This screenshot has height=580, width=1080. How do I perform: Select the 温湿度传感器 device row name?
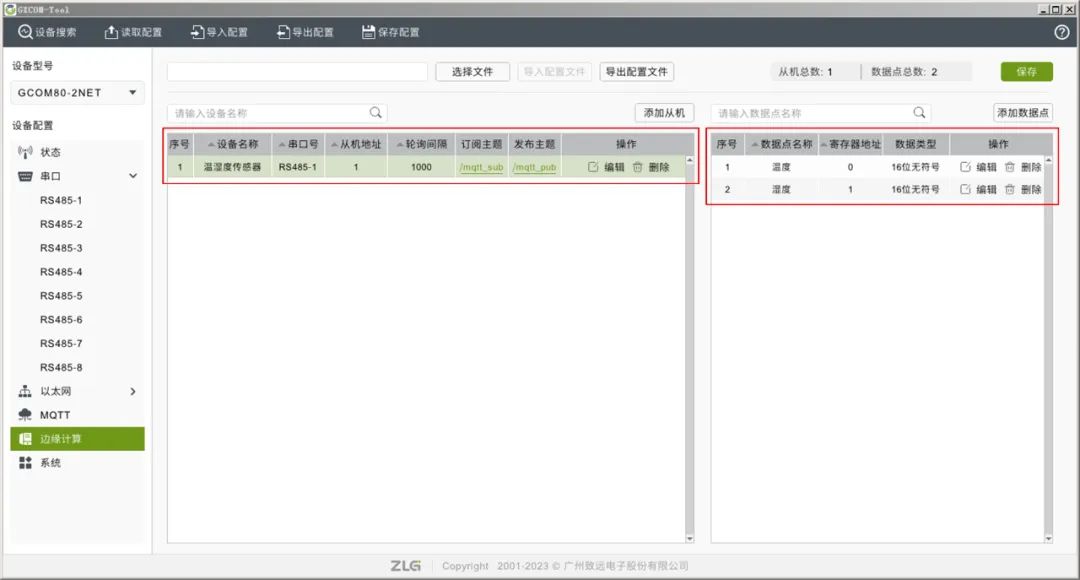232,167
